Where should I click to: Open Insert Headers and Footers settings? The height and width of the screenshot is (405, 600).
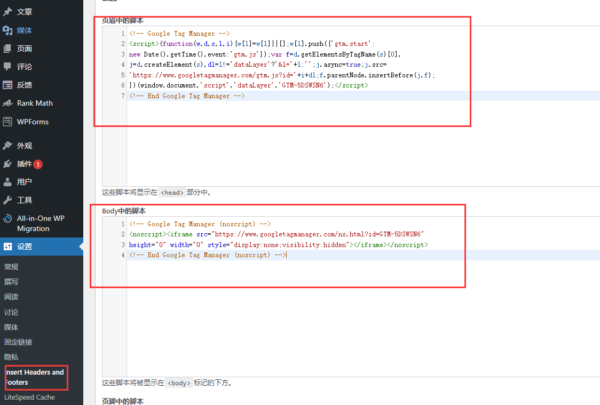35,377
